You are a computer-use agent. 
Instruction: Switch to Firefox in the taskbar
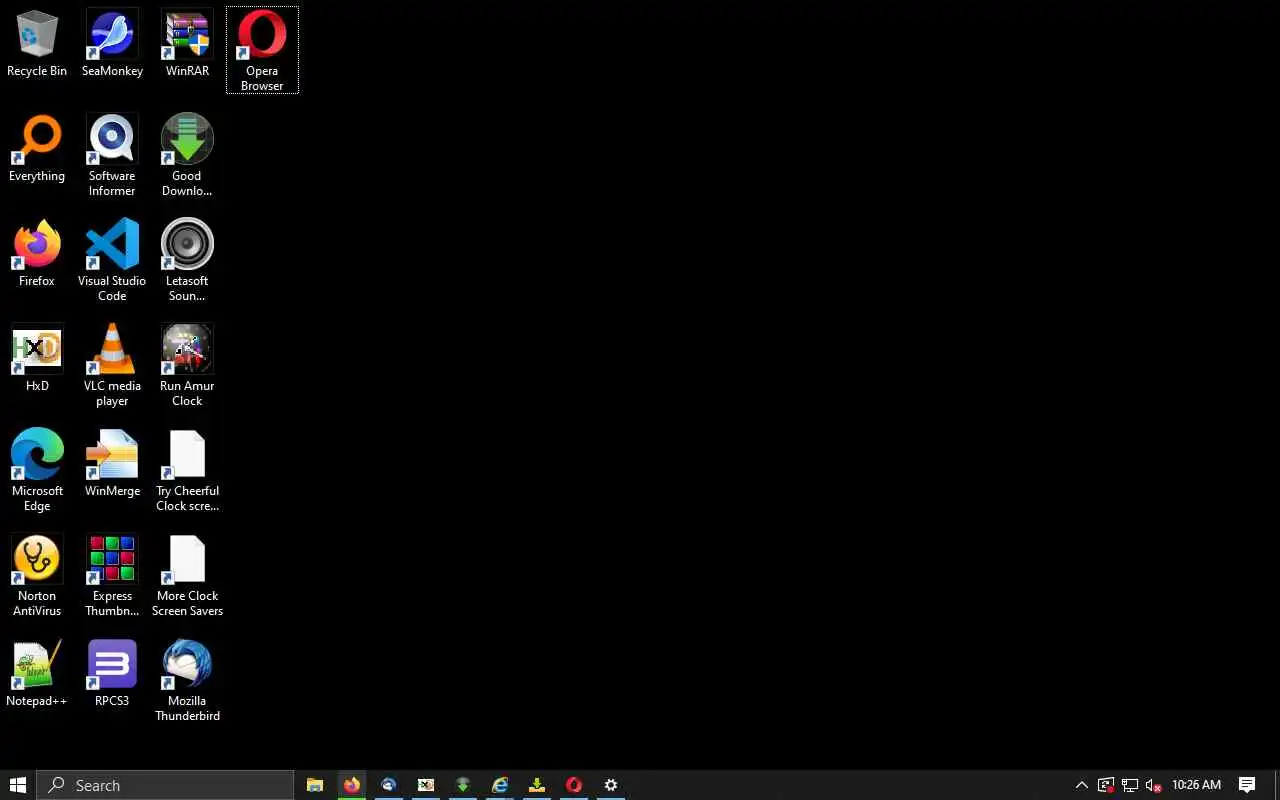click(352, 785)
